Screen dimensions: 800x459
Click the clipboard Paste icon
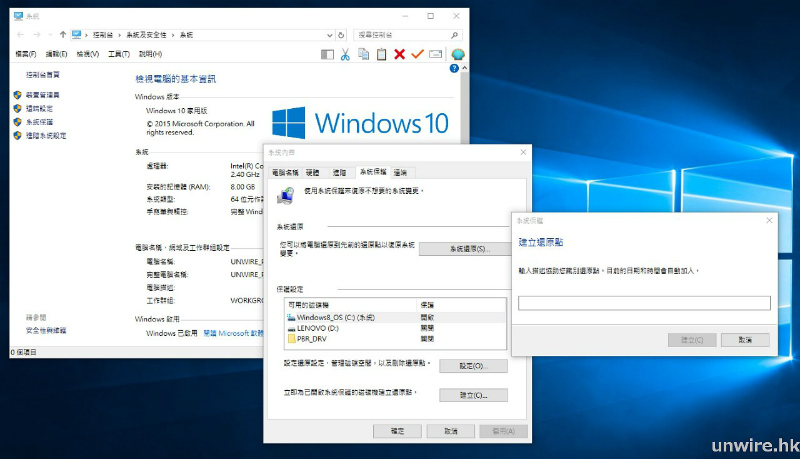pos(381,54)
